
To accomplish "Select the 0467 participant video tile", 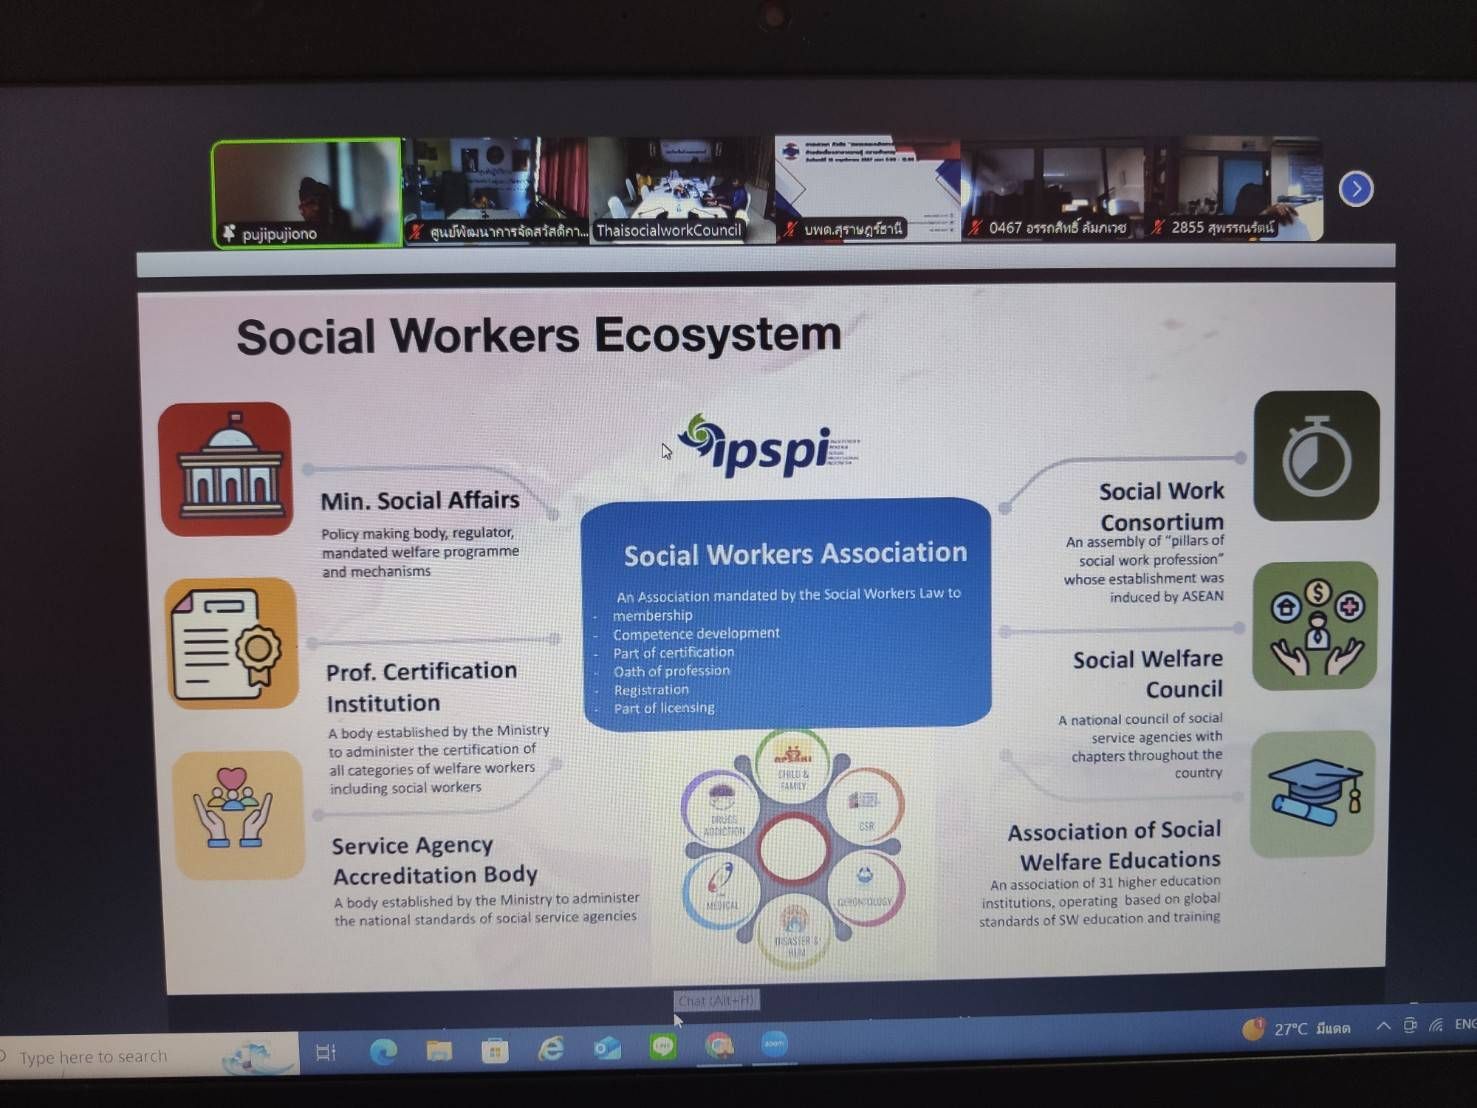I will (x=1053, y=190).
